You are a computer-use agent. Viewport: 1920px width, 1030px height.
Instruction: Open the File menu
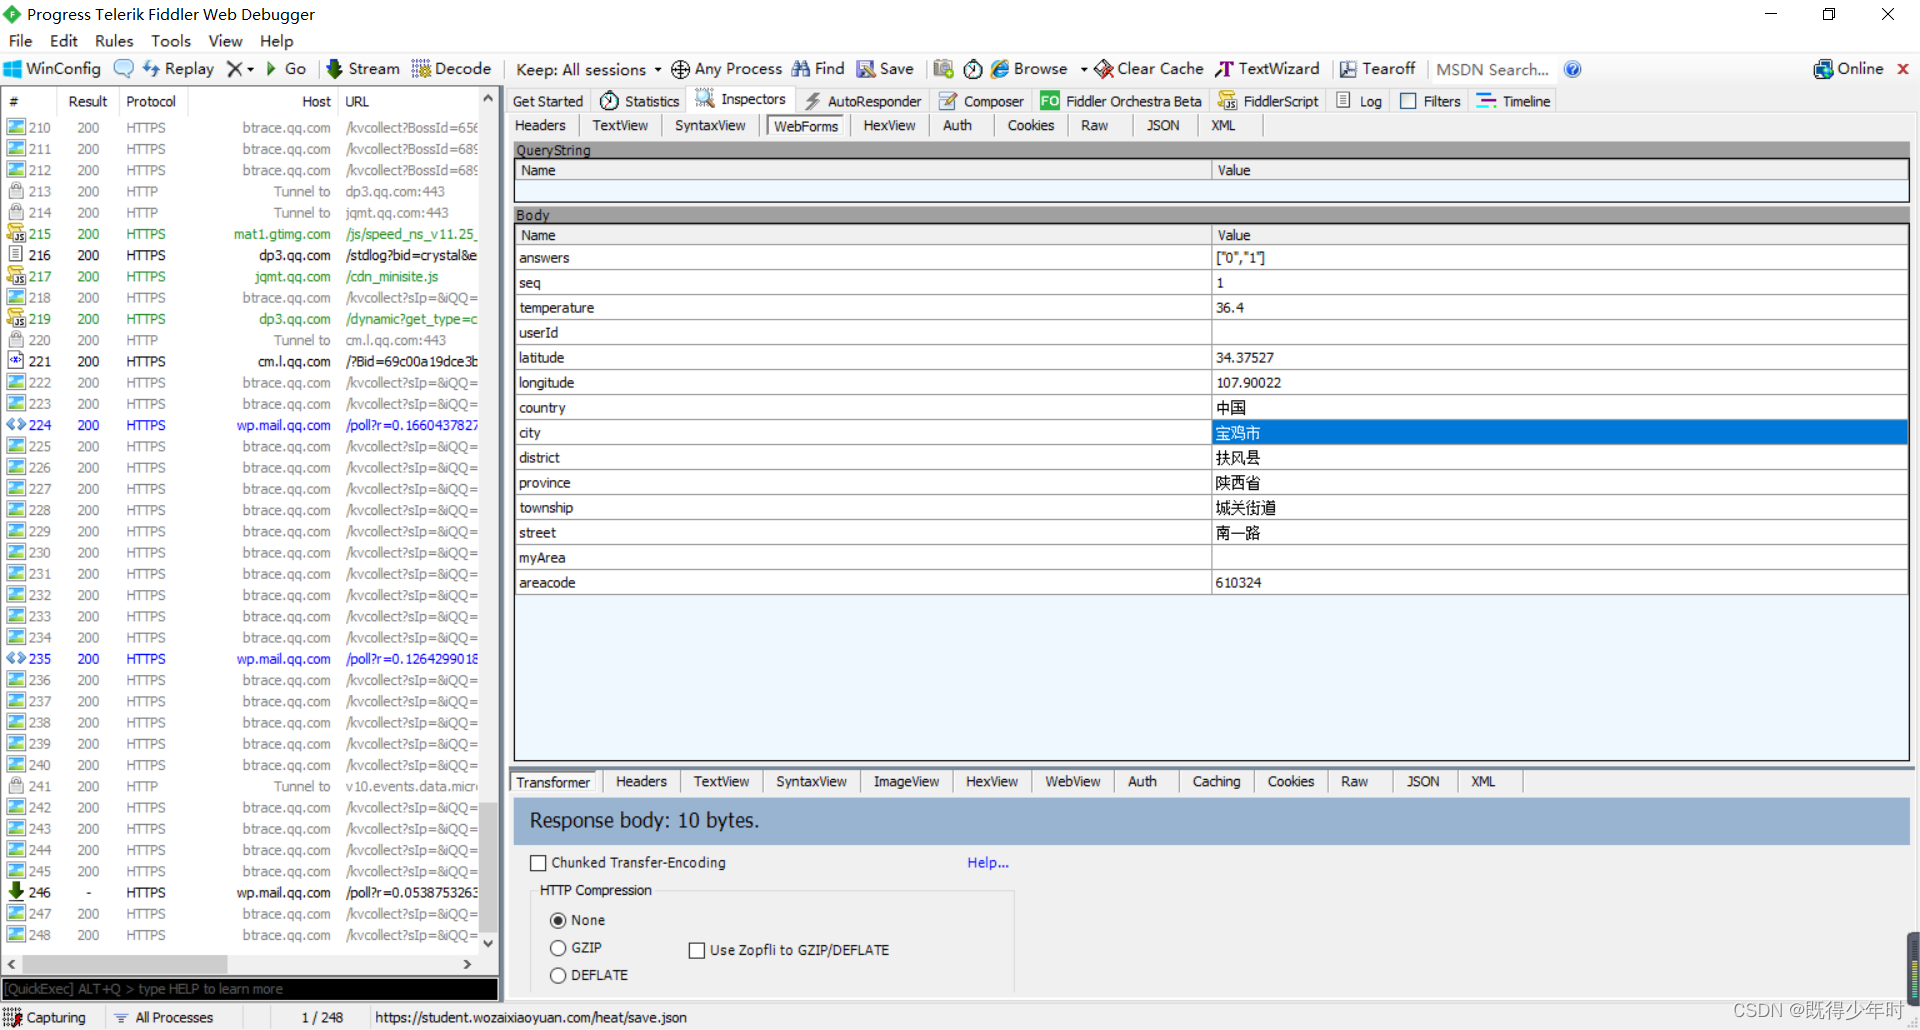[20, 41]
